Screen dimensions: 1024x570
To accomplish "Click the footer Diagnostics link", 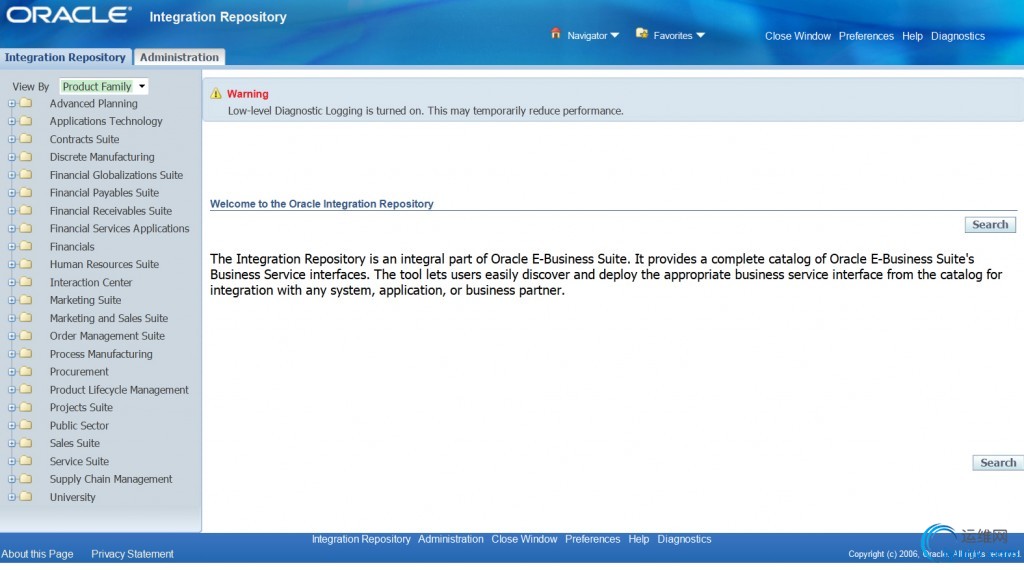I will coord(684,539).
